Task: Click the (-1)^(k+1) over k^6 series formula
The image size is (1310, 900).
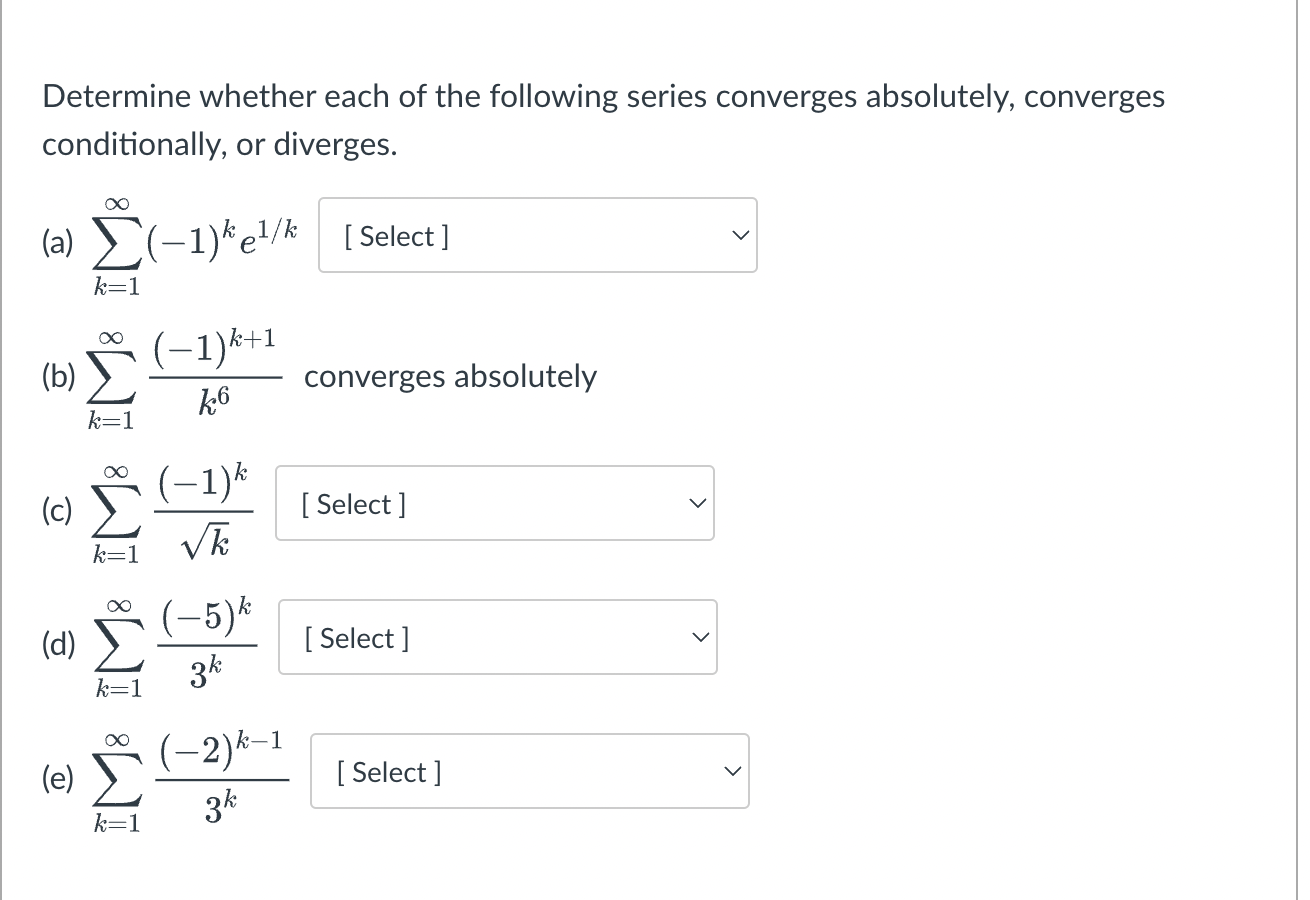Action: (185, 380)
